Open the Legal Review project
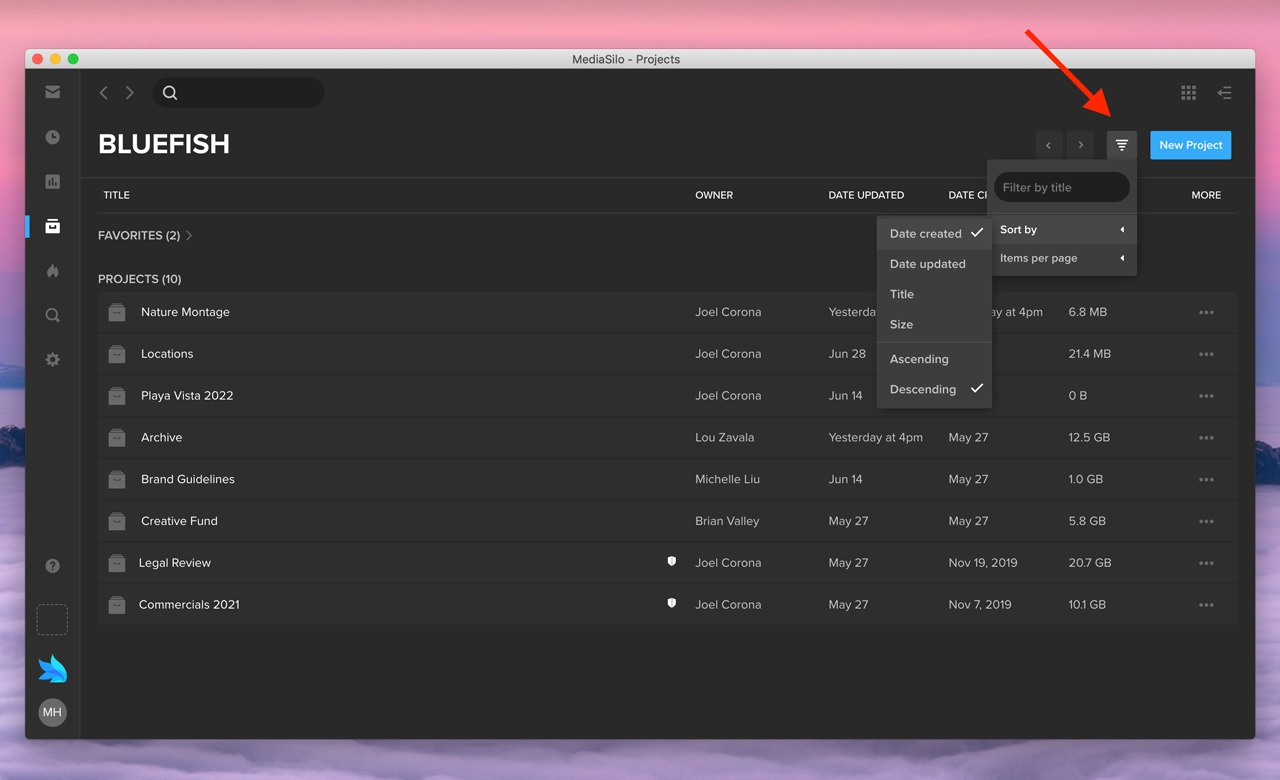Screen dimensions: 1280x780 (175, 563)
